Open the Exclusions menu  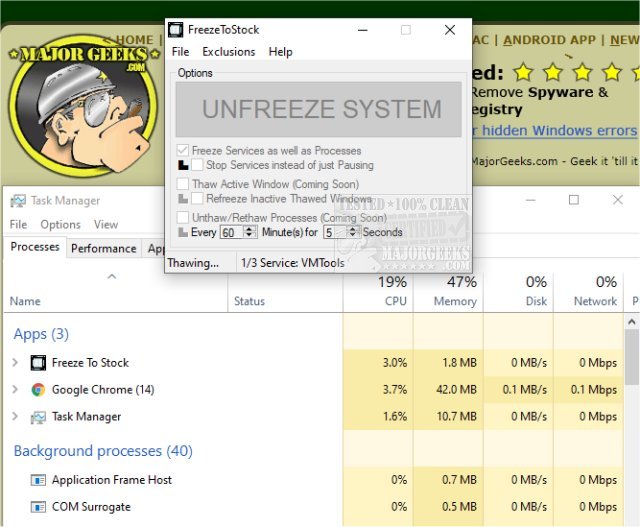coord(229,52)
